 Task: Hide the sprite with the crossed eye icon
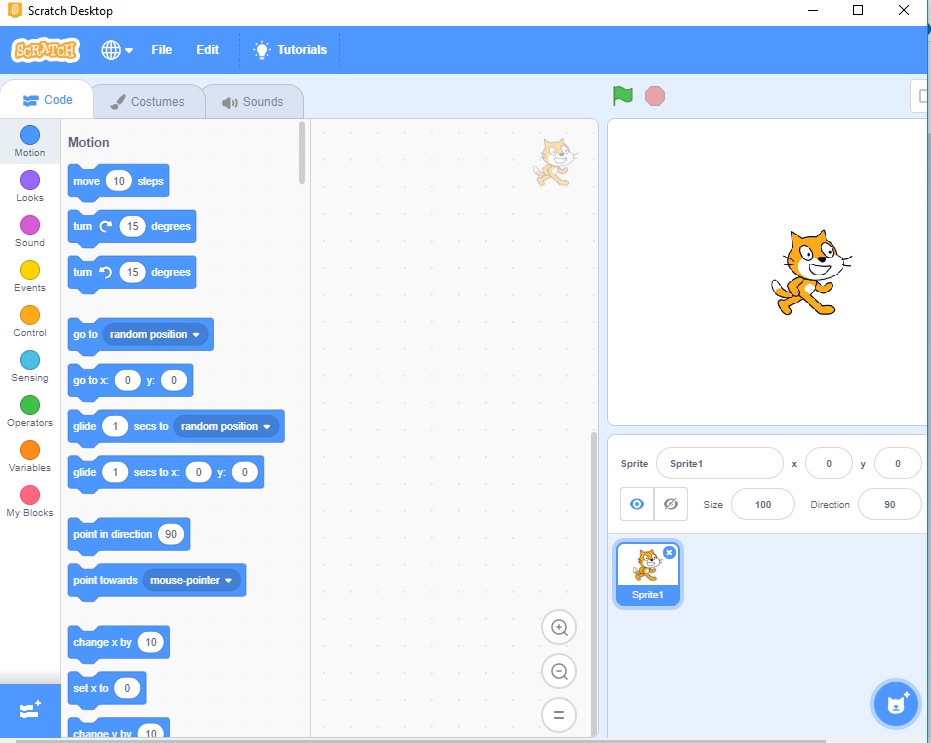(671, 504)
